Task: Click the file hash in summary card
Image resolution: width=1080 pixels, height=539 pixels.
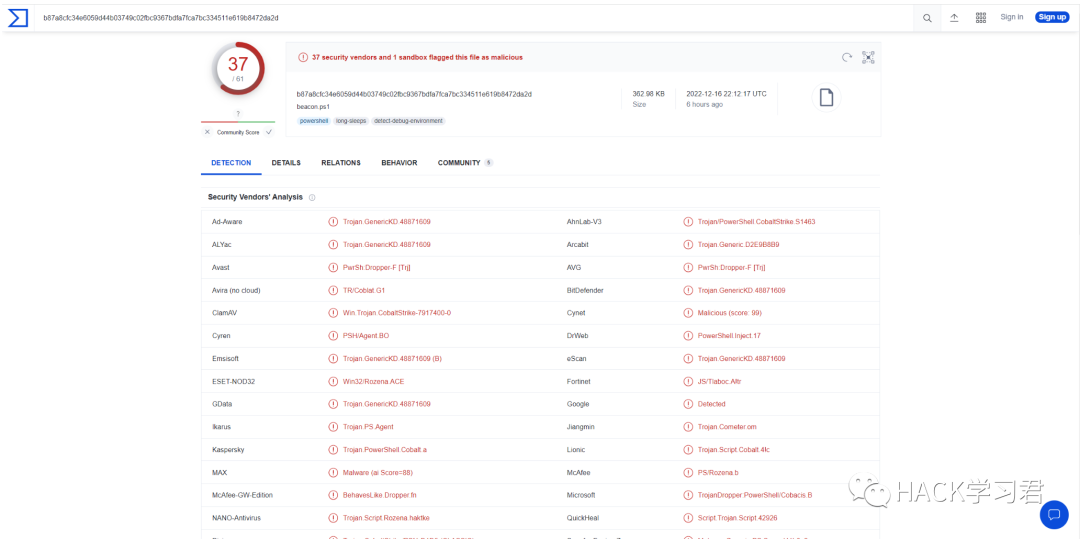Action: 414,94
